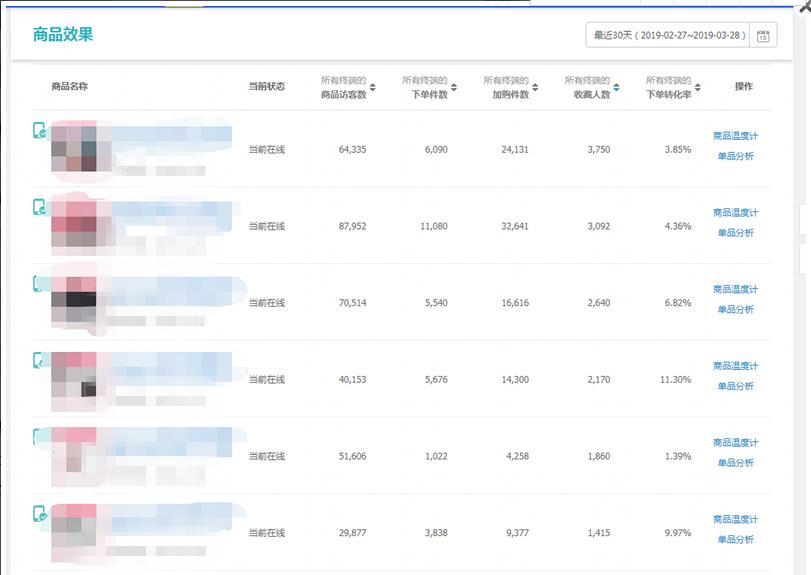
Task: Open 单品分析 for the 6.82% conversion row
Action: pos(735,310)
